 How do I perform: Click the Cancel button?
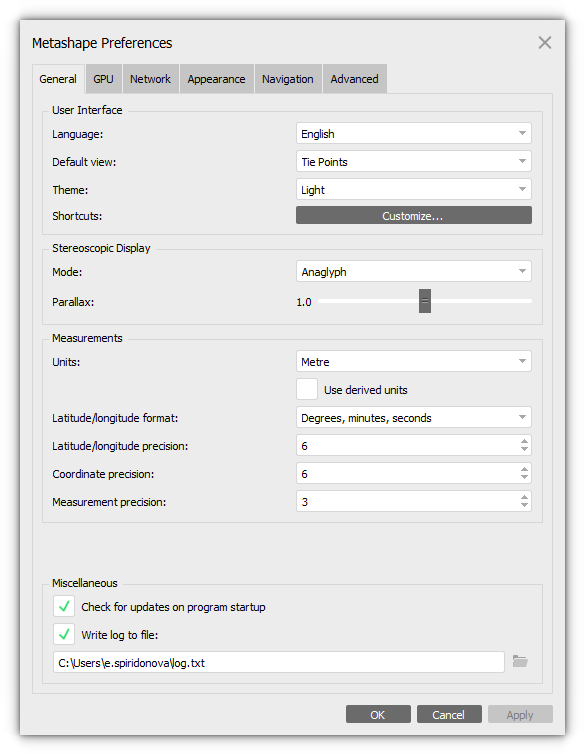point(449,715)
